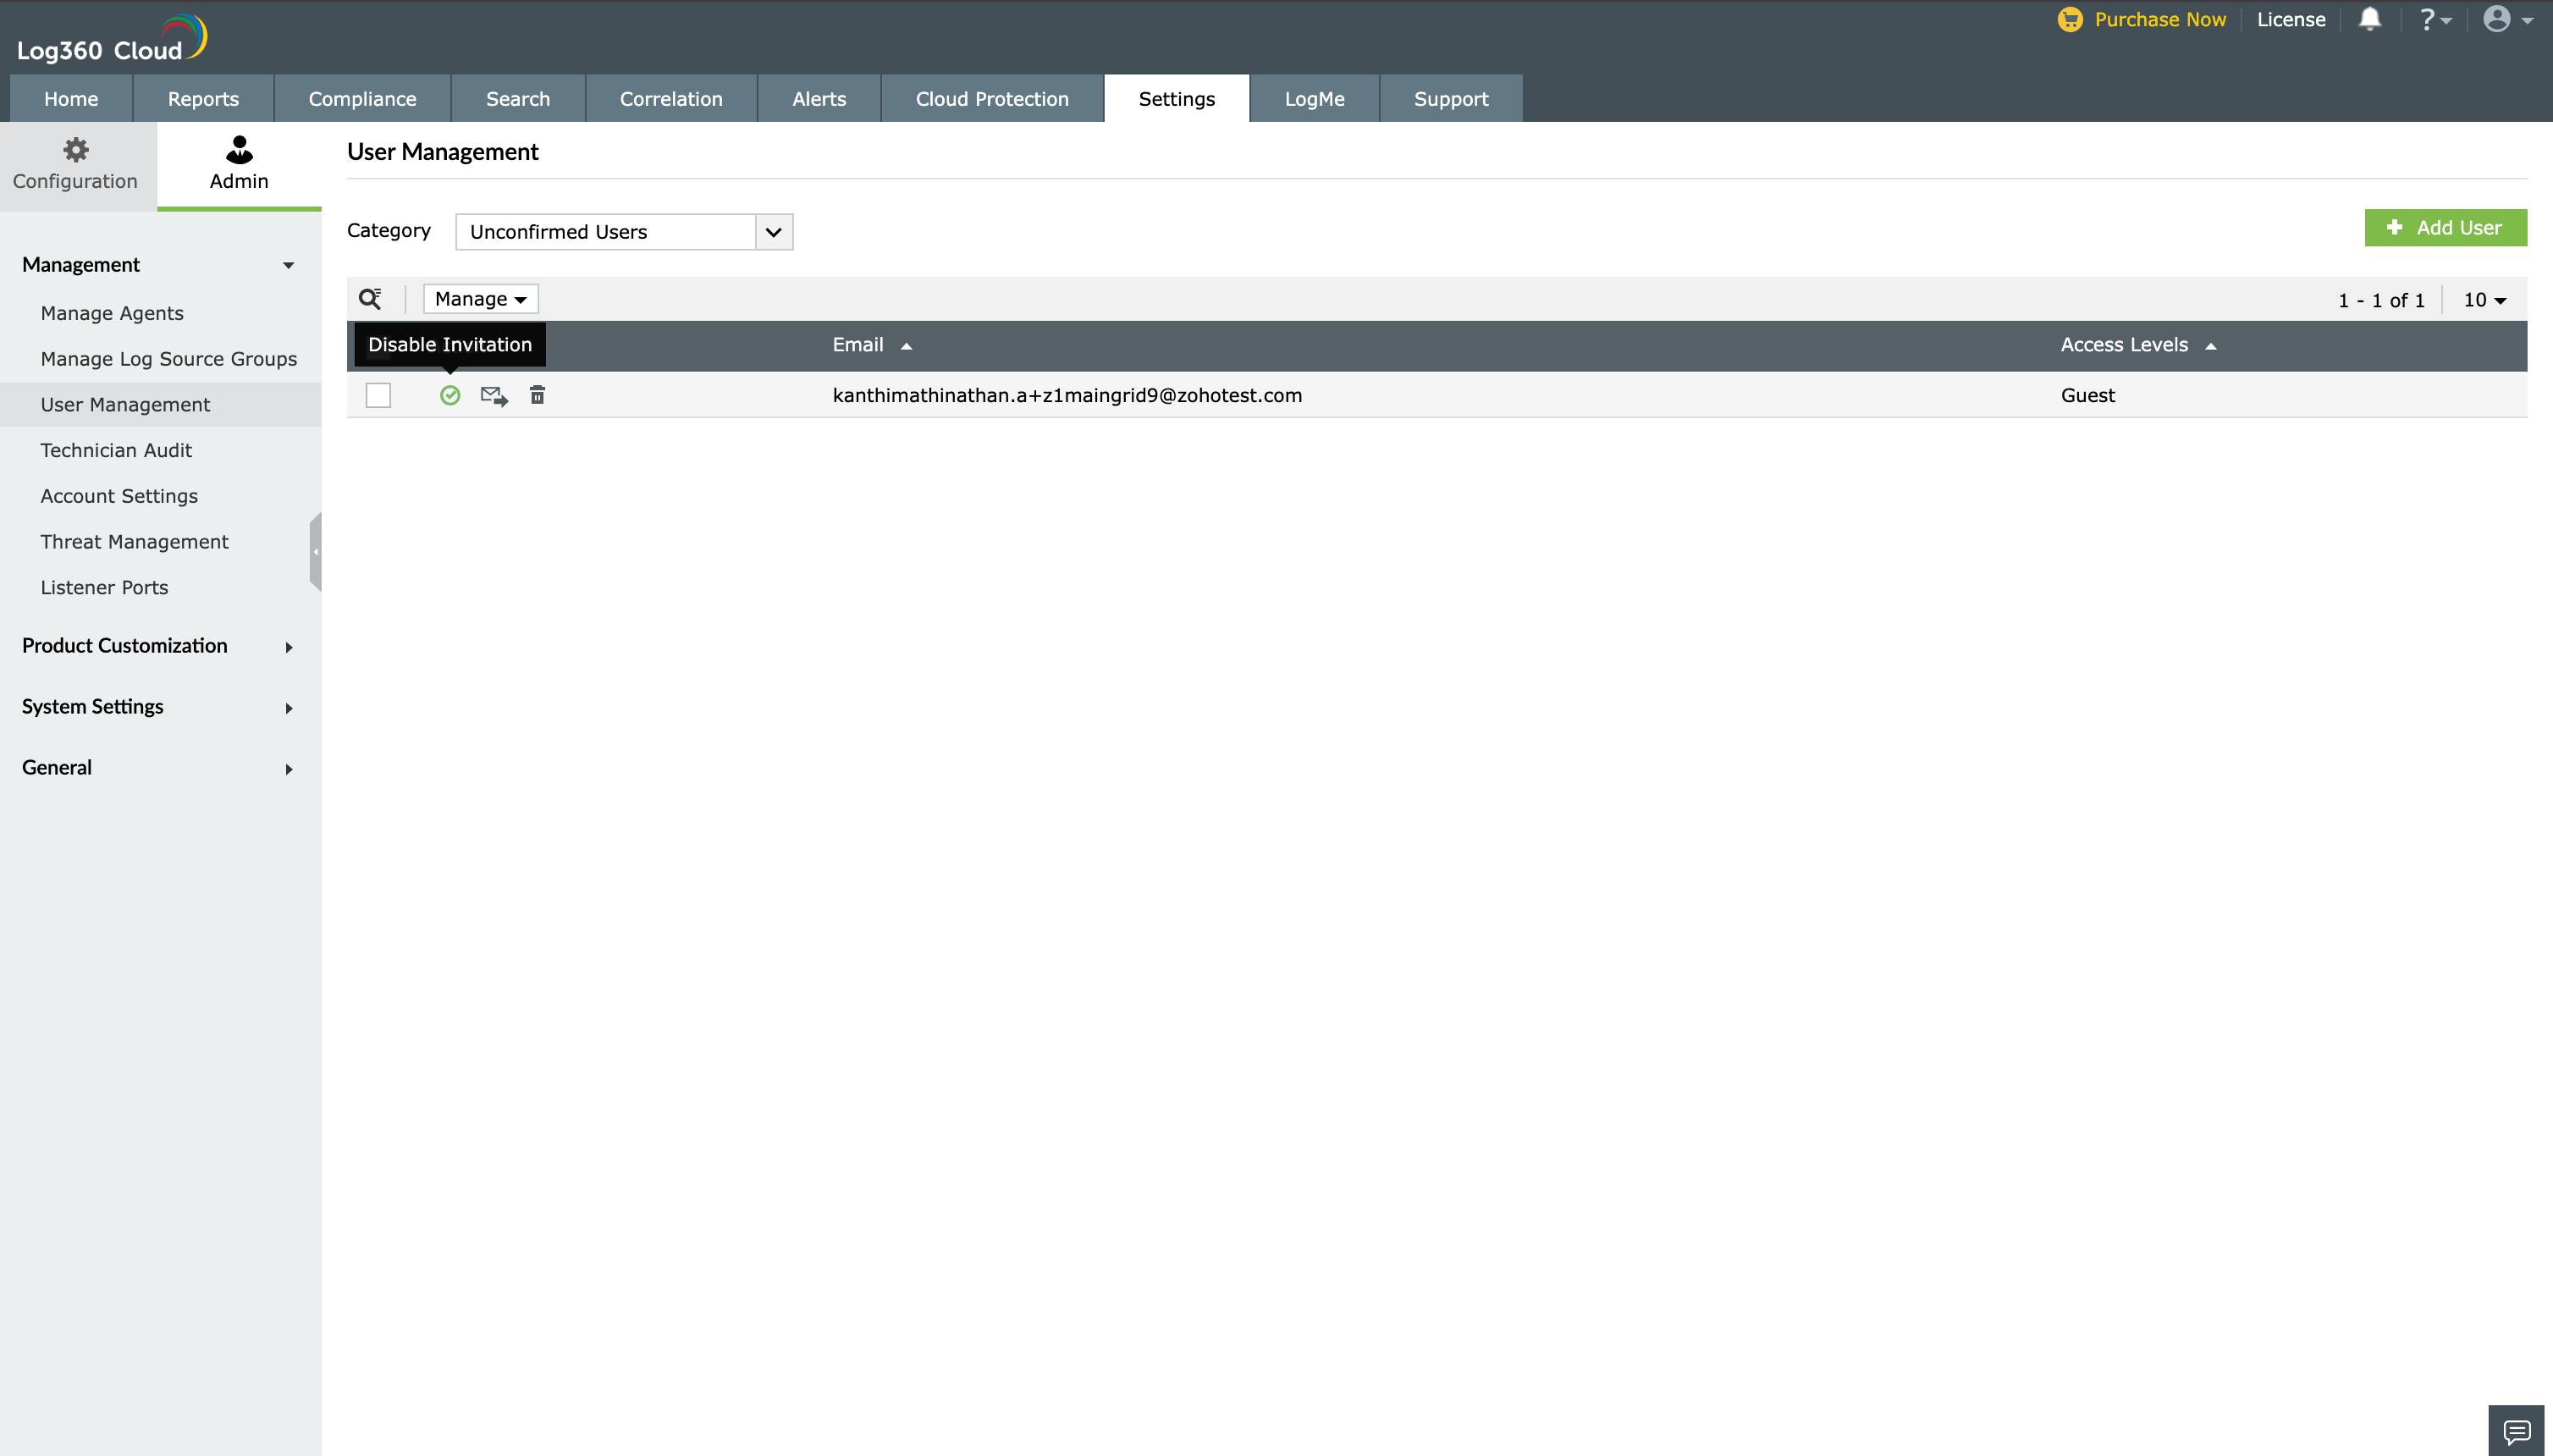
Task: Collapse the sidebar using the handle
Action: coord(315,551)
